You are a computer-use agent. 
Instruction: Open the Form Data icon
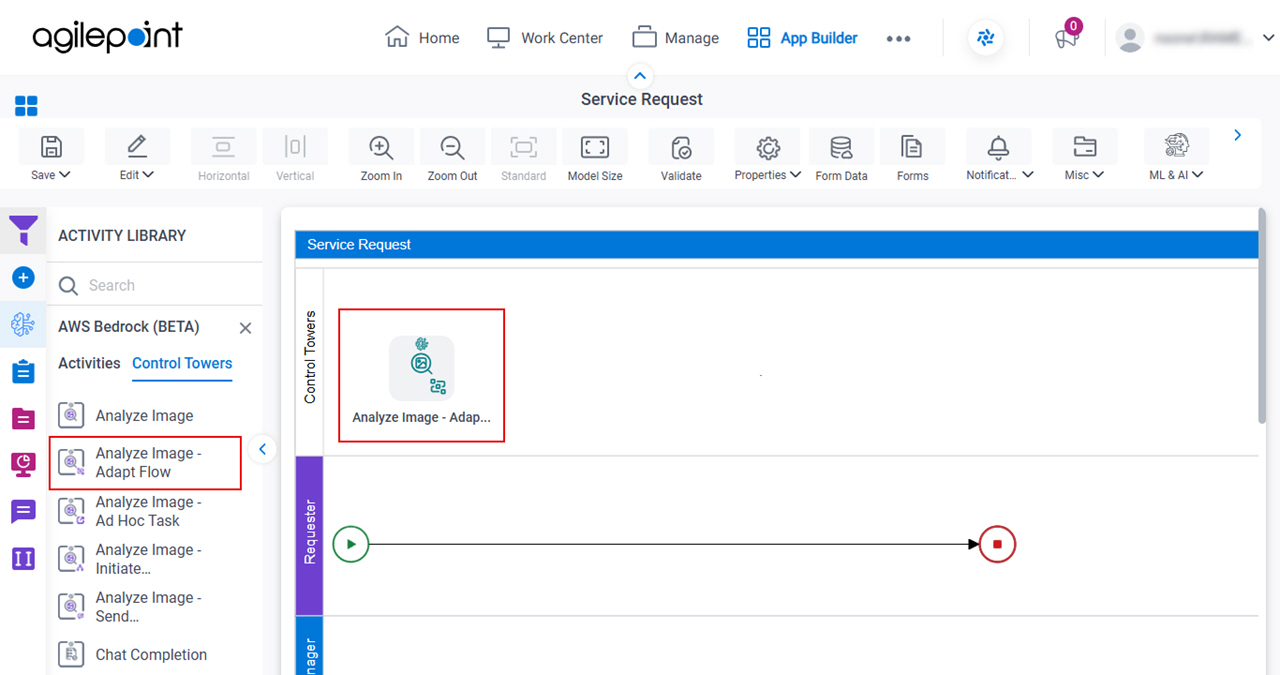pos(841,147)
